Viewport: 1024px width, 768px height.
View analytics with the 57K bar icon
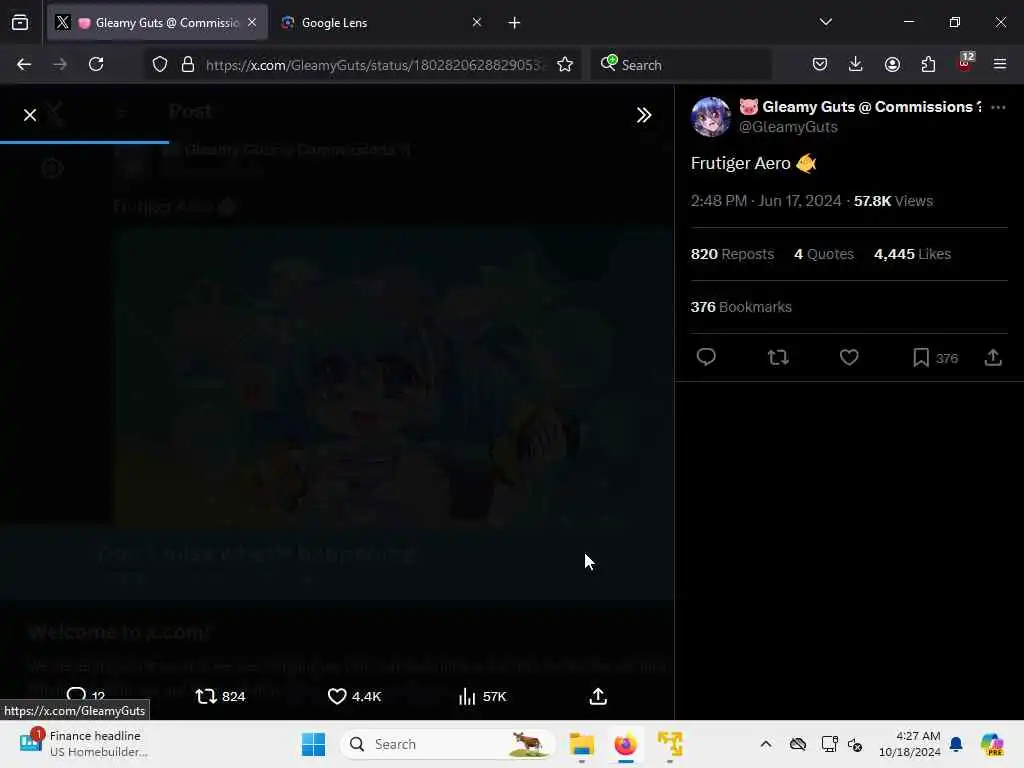tap(483, 696)
